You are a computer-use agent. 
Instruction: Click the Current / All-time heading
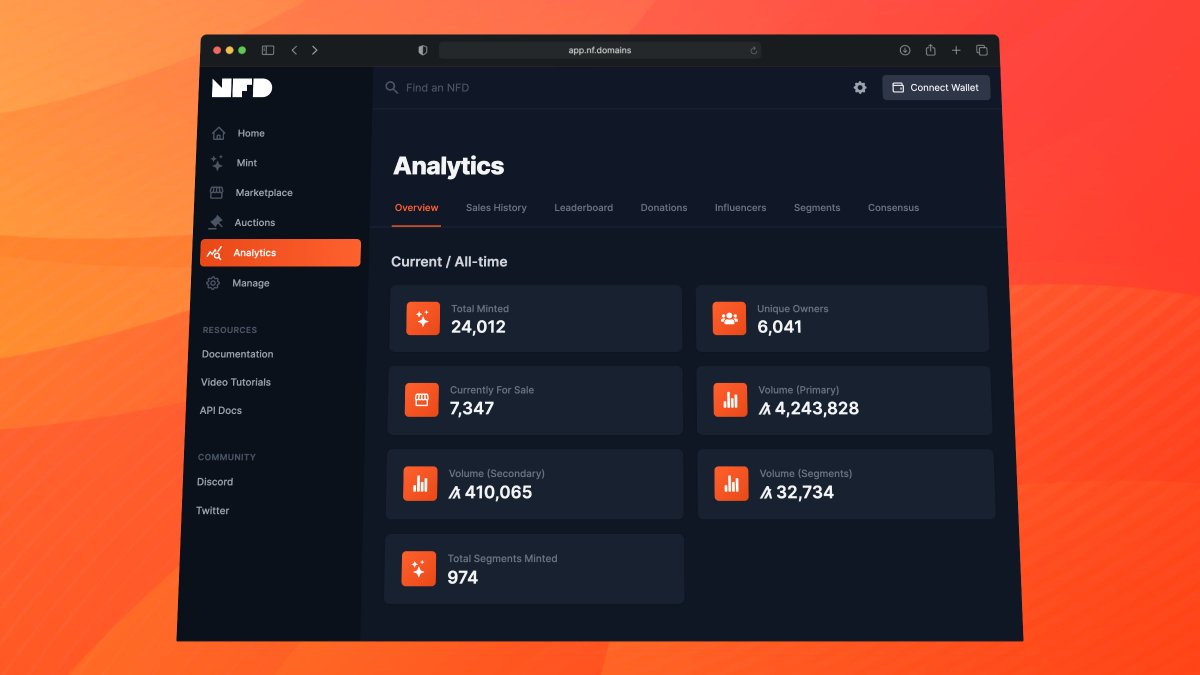click(449, 262)
